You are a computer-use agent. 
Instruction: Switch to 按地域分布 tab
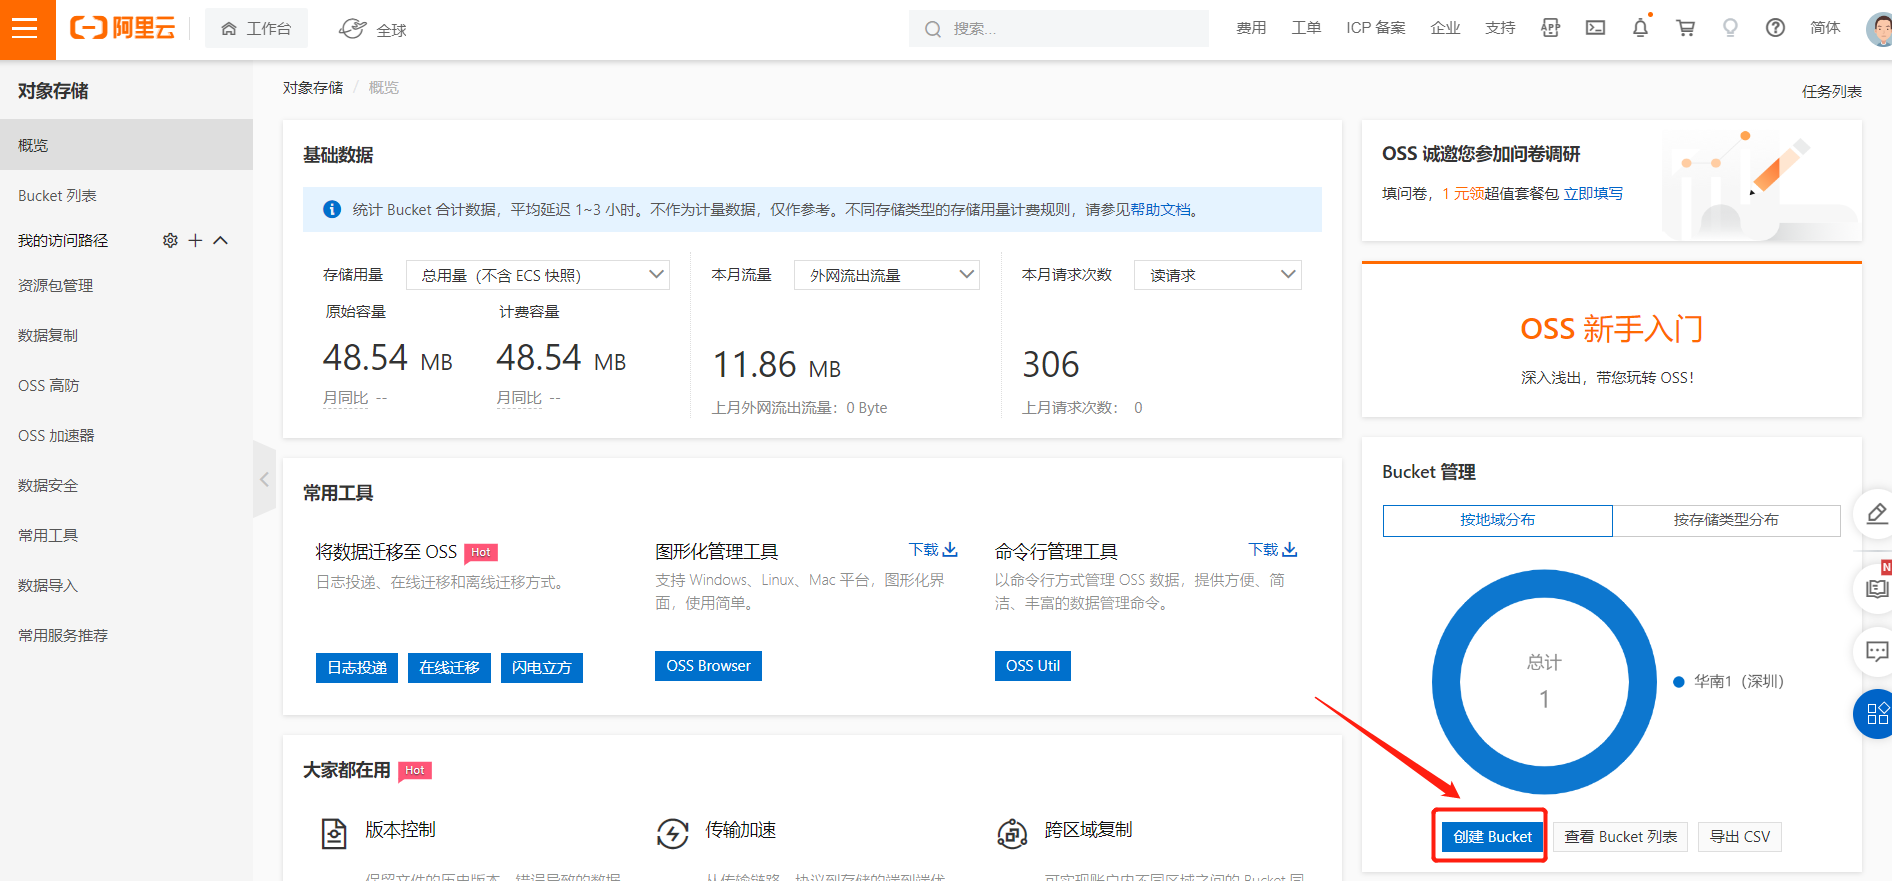click(1497, 520)
